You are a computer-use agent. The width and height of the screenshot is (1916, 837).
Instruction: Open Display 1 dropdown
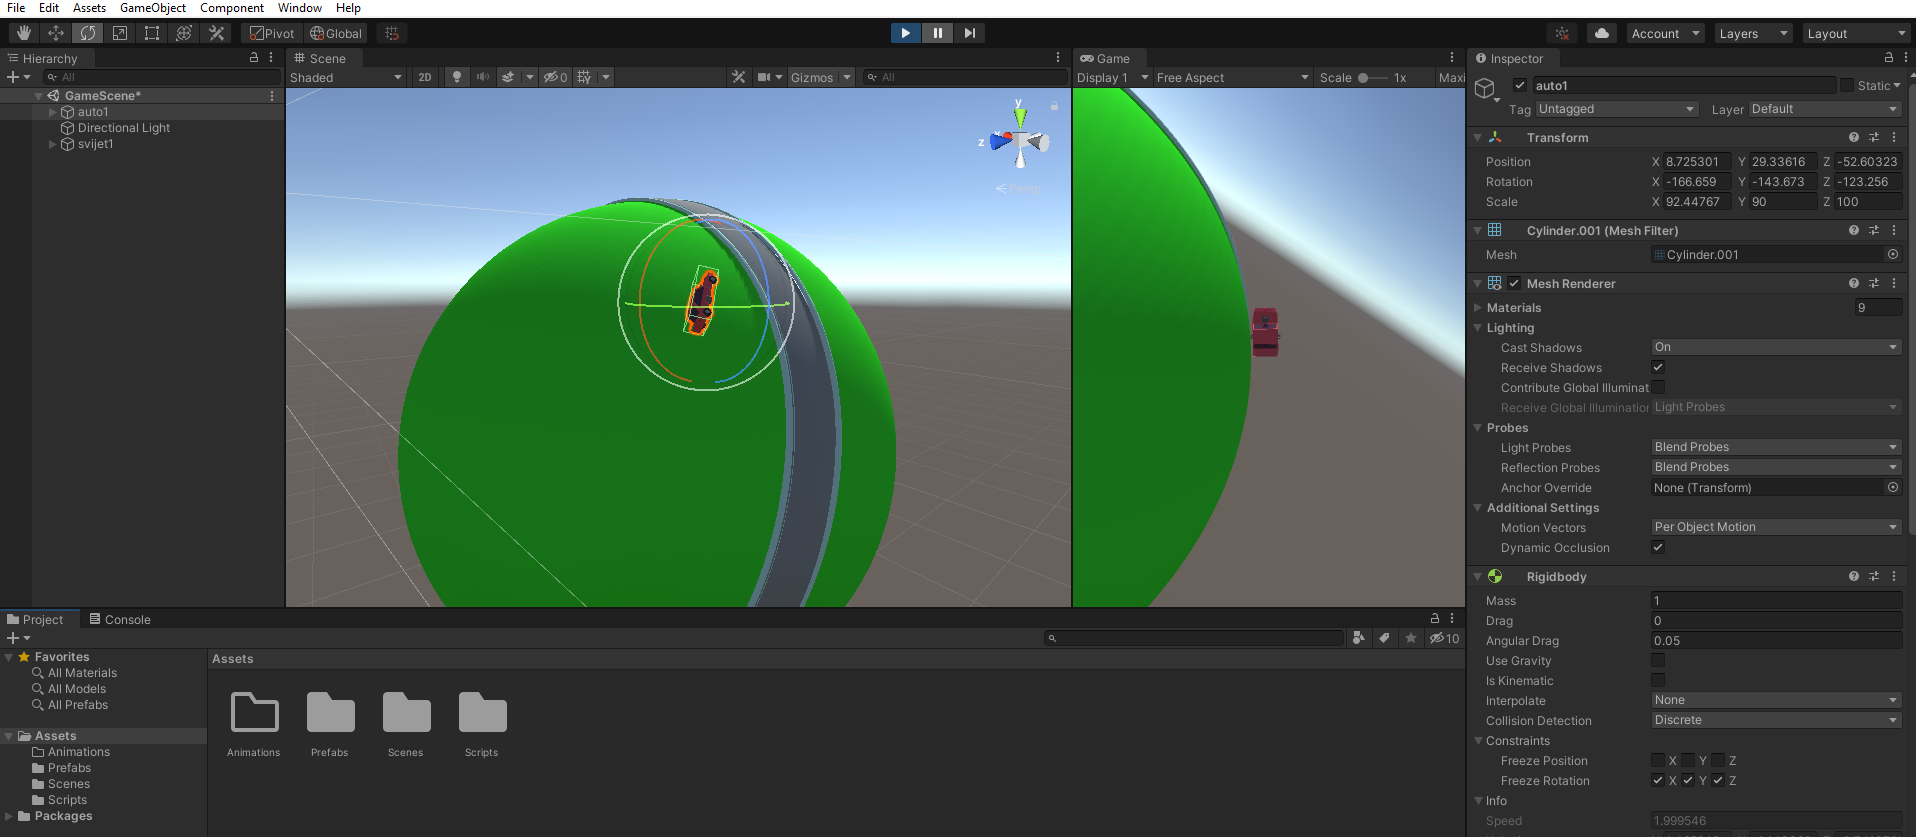pyautogui.click(x=1113, y=77)
